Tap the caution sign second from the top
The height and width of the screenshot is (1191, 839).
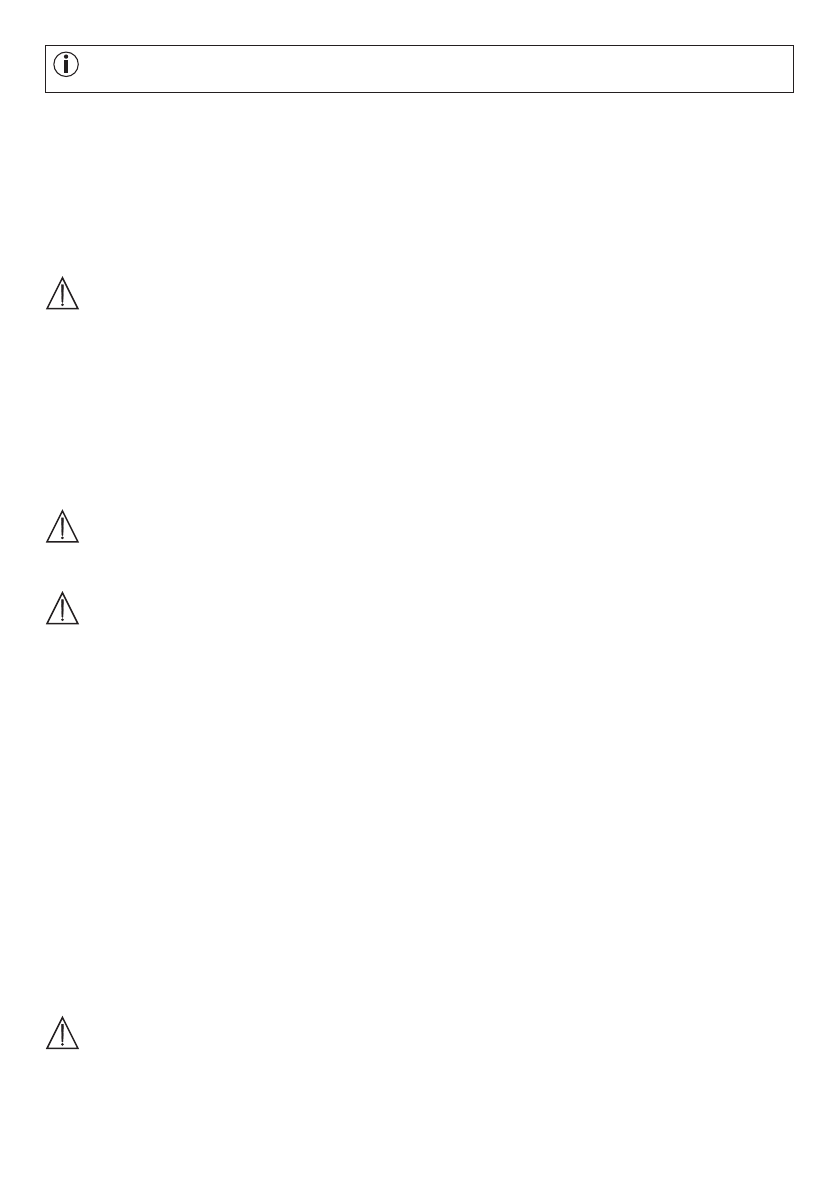coord(62,526)
